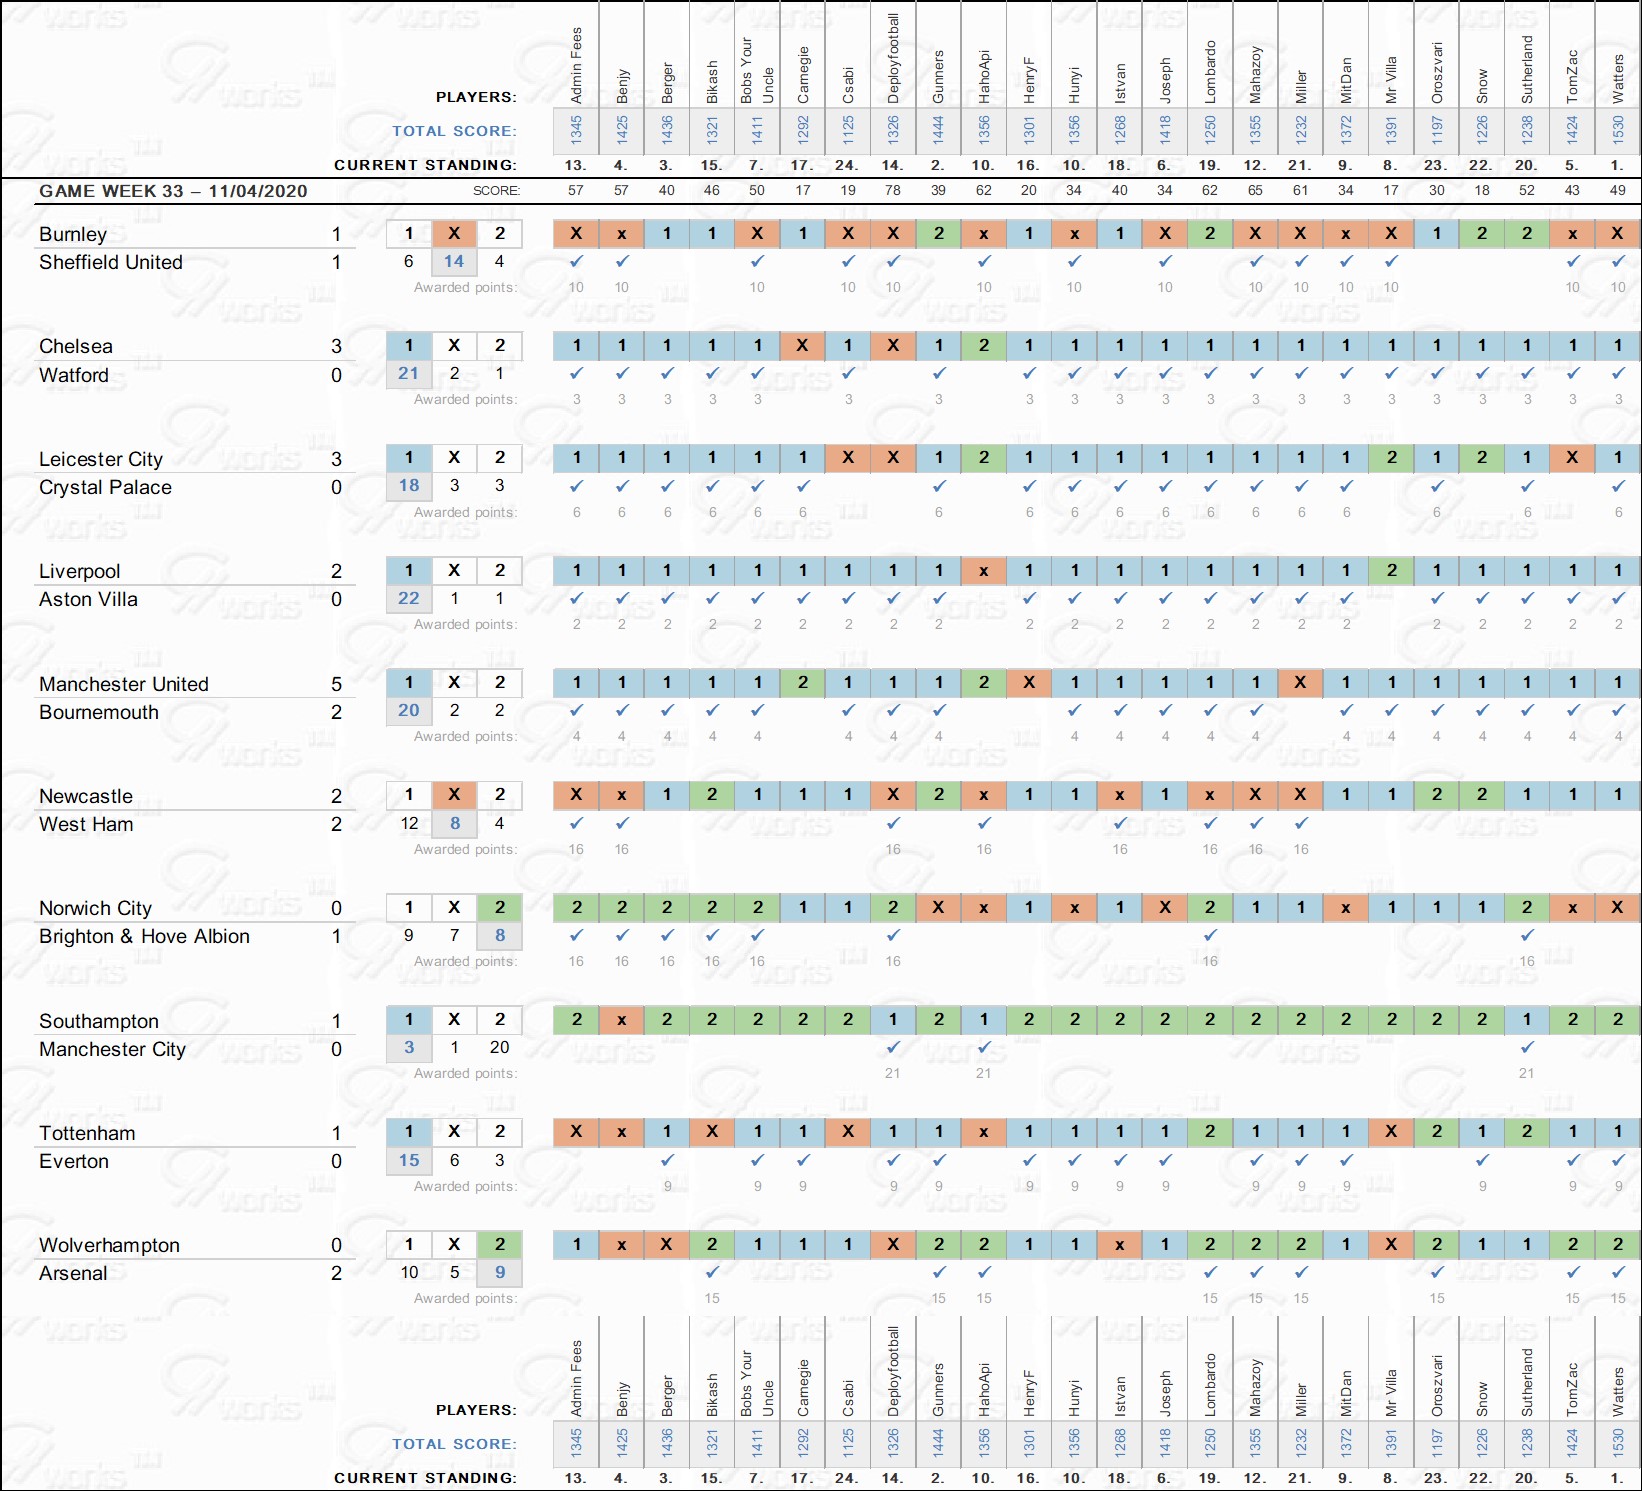Click Carnegie's orange X pick for Chelsea match
This screenshot has height=1491, width=1642.
point(802,345)
